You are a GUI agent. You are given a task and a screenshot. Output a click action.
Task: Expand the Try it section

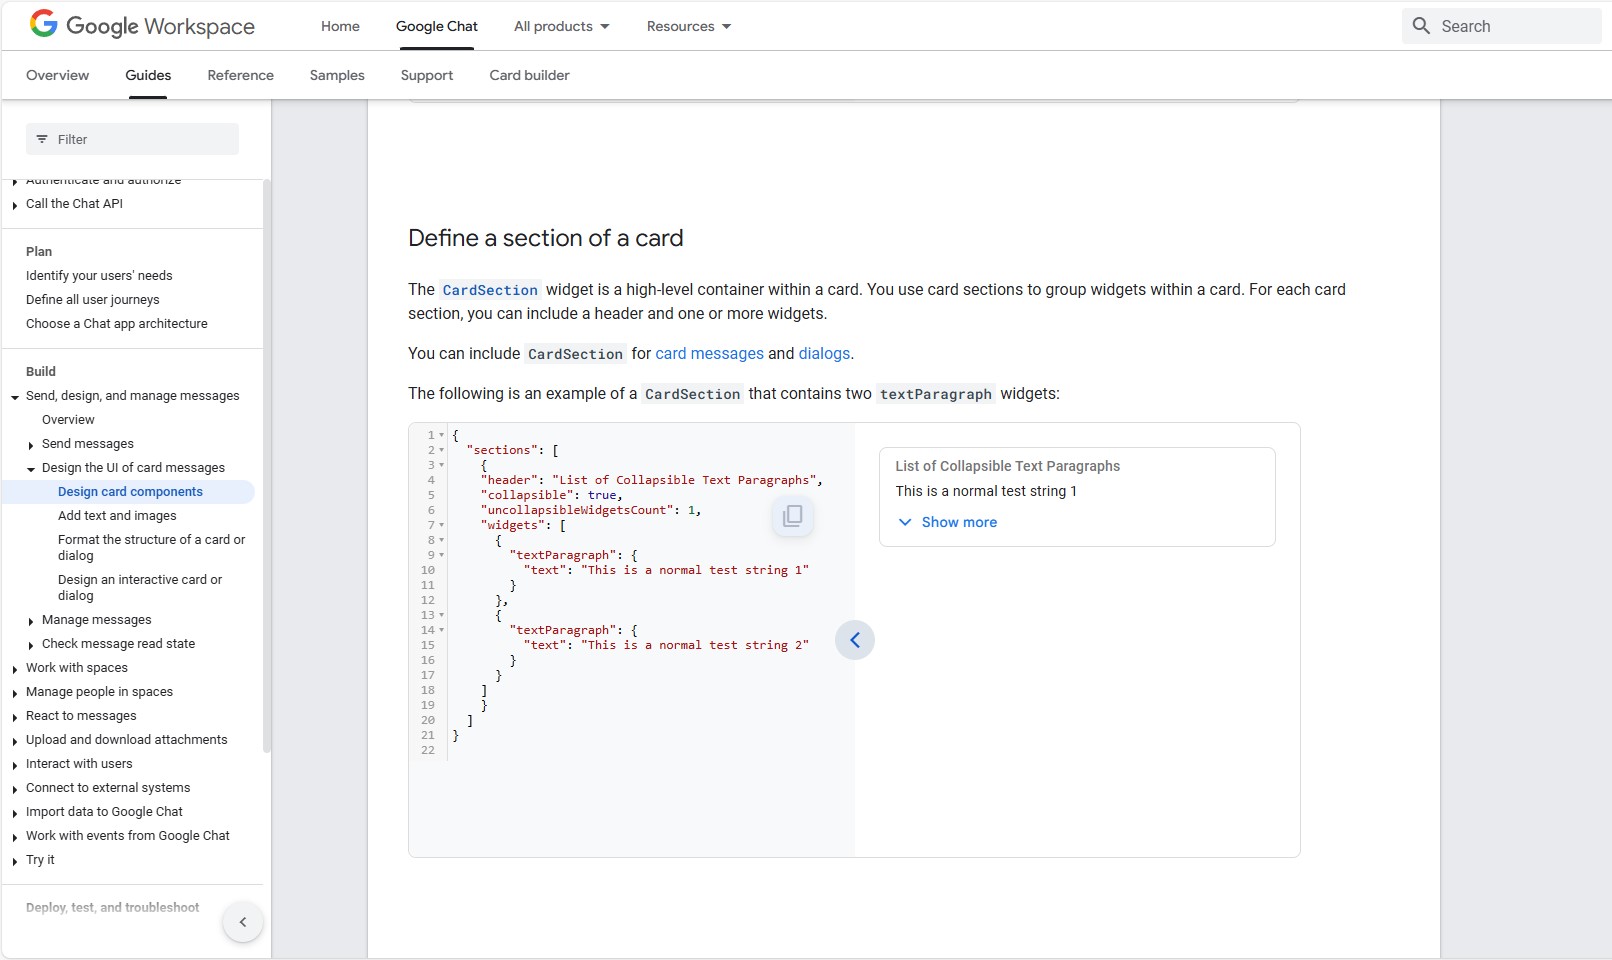tap(15, 861)
